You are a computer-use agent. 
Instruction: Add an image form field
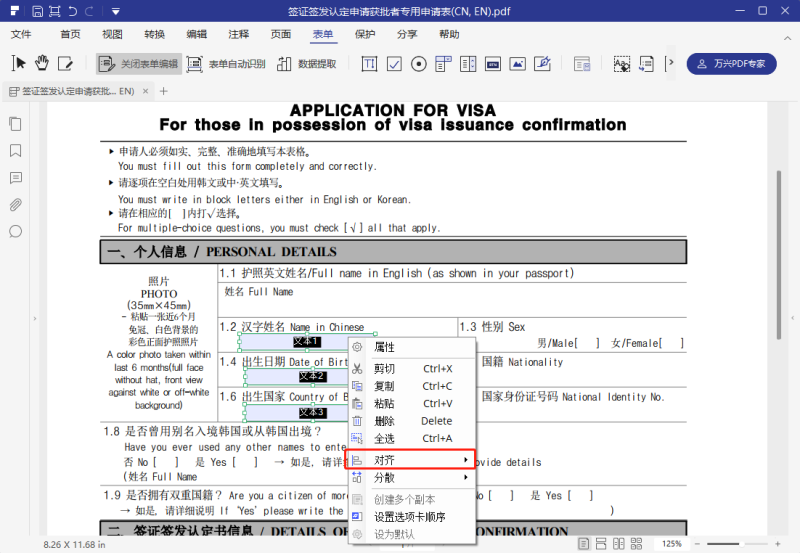click(517, 64)
